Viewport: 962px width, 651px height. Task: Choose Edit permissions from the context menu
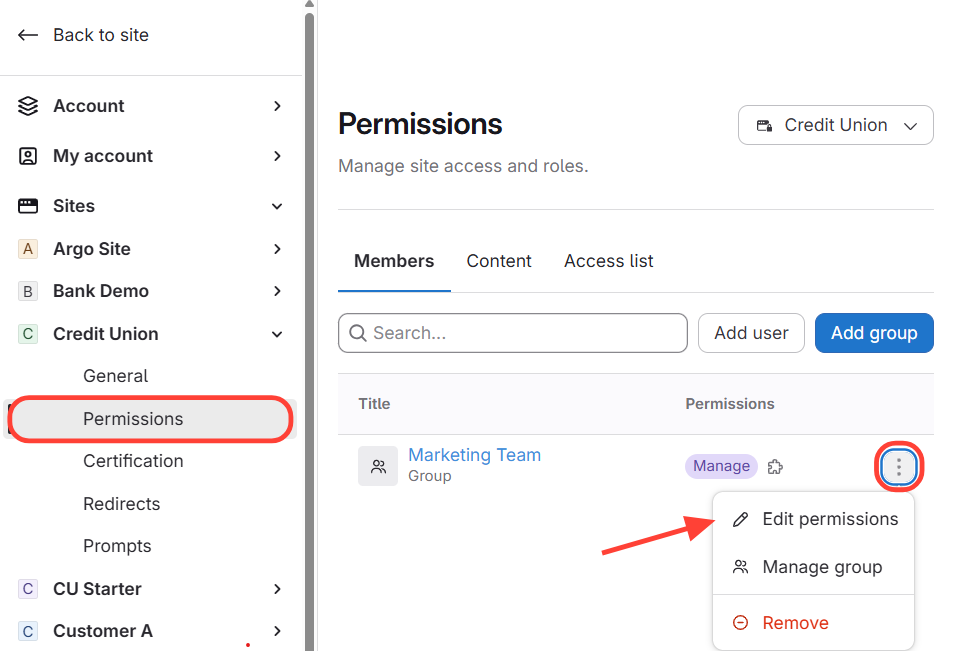point(829,519)
